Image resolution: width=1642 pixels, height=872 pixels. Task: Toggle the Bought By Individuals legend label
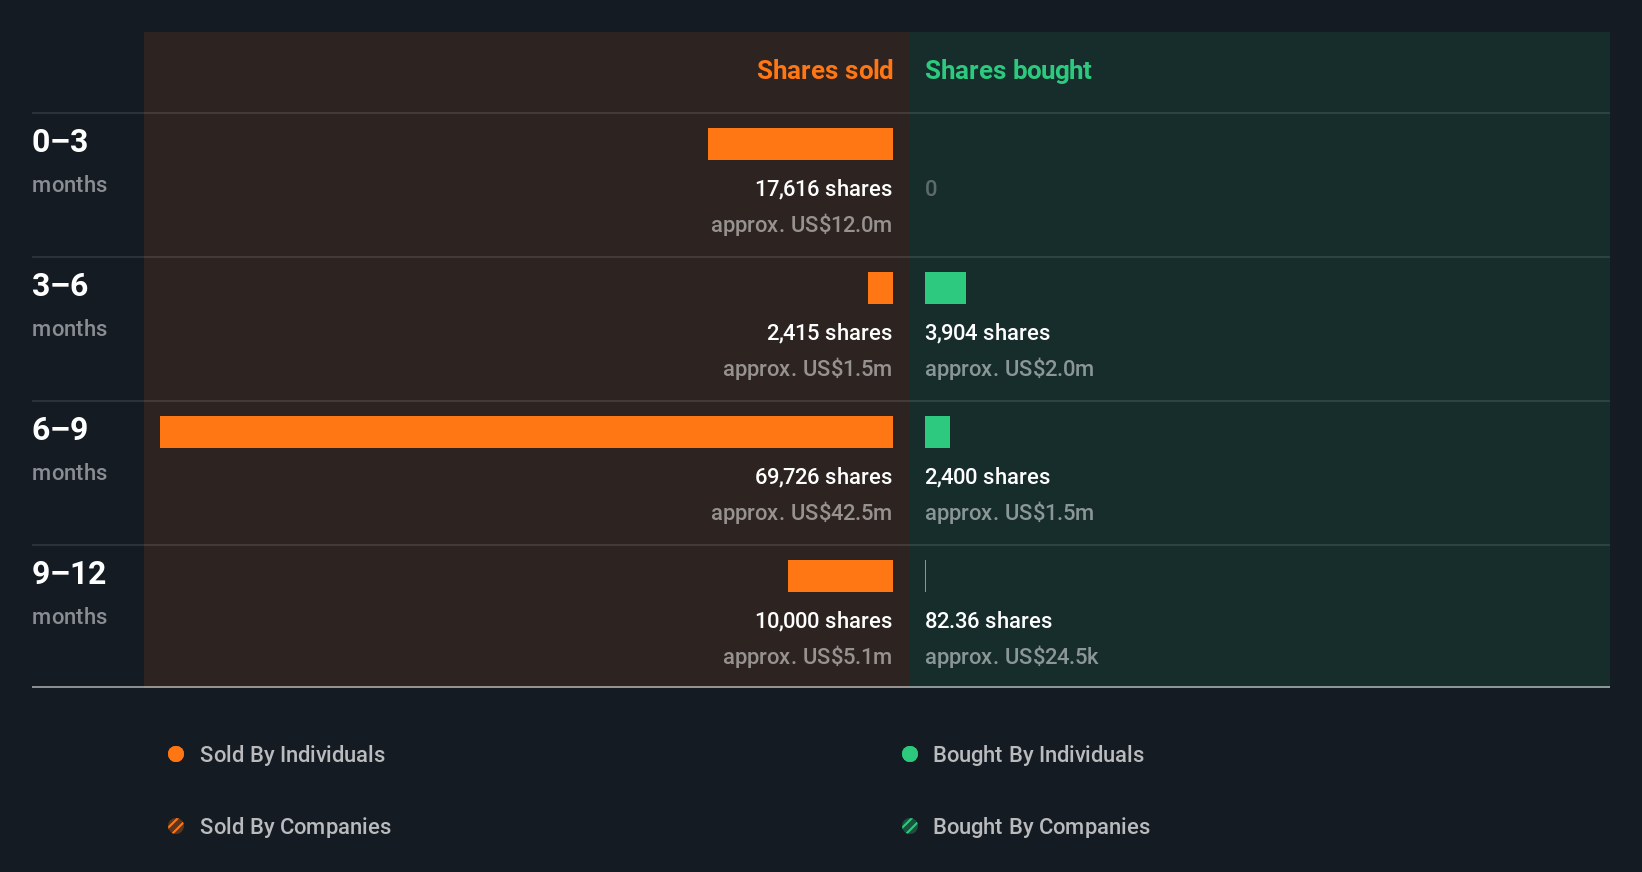(x=1038, y=755)
